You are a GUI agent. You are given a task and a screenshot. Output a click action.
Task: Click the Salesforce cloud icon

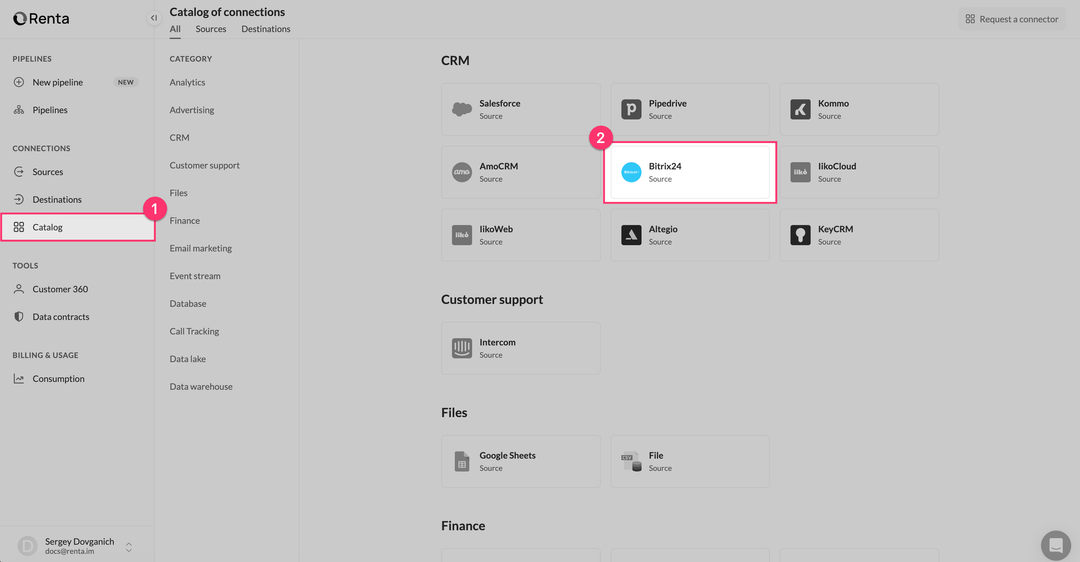461,109
